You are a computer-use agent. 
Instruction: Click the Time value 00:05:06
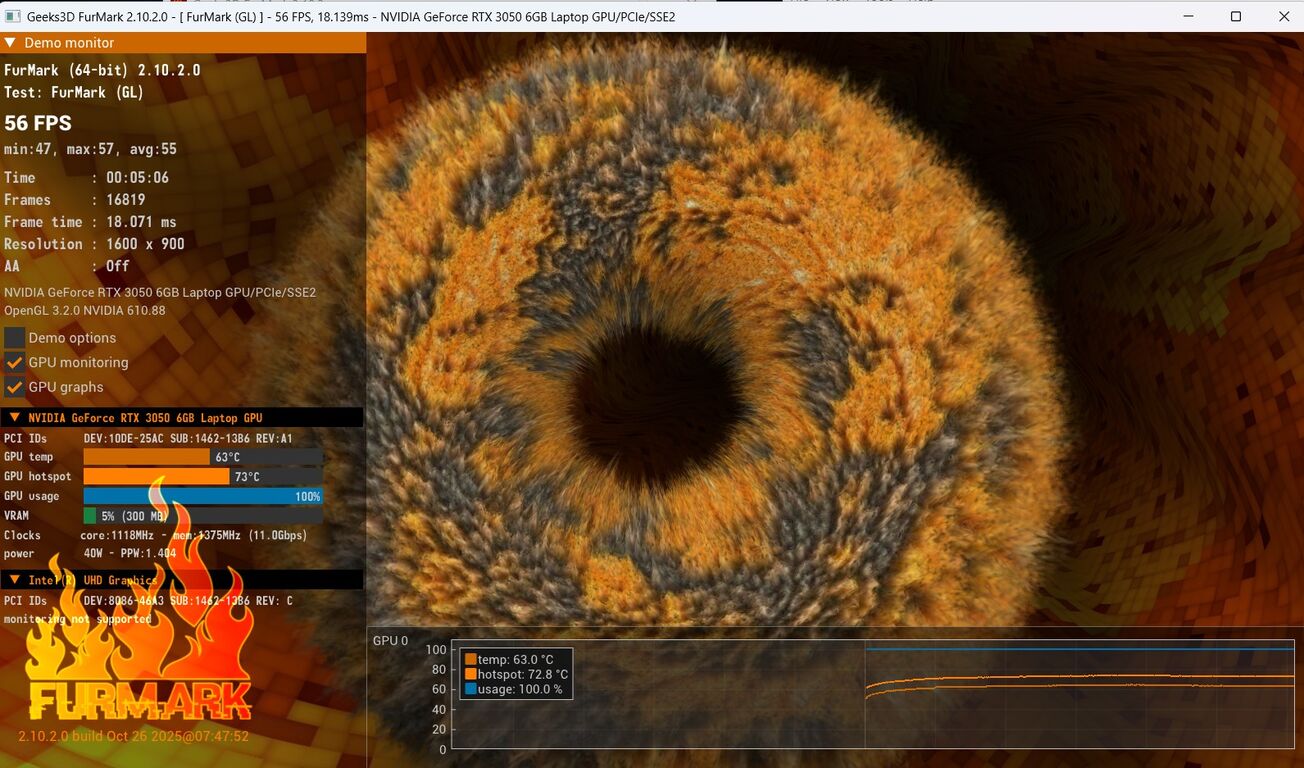tap(137, 178)
